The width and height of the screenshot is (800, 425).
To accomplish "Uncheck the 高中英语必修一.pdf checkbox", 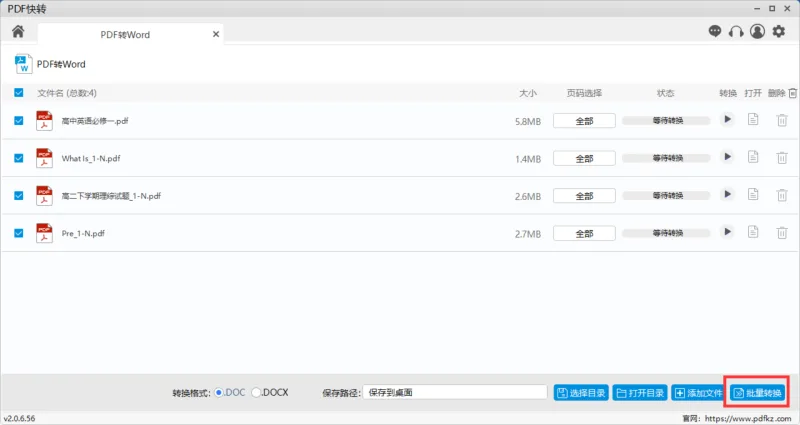I will click(19, 121).
